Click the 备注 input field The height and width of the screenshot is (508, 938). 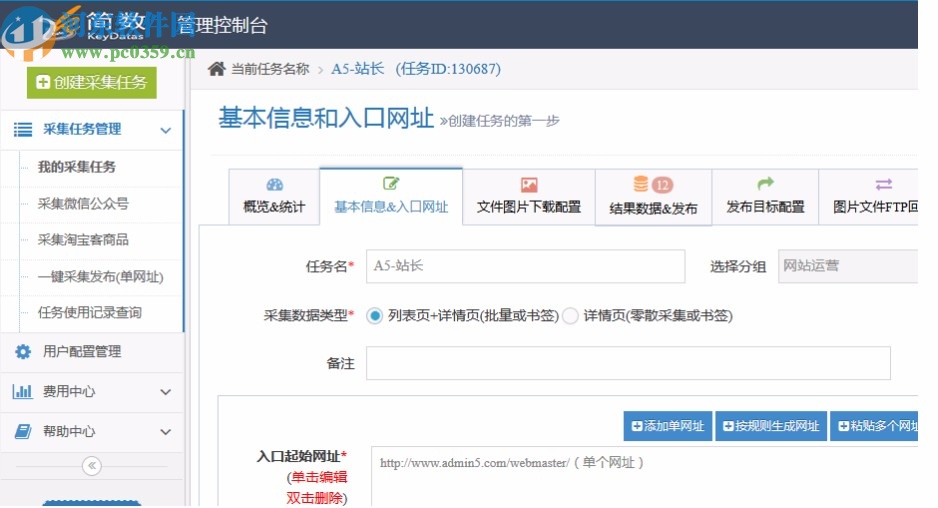click(x=628, y=363)
